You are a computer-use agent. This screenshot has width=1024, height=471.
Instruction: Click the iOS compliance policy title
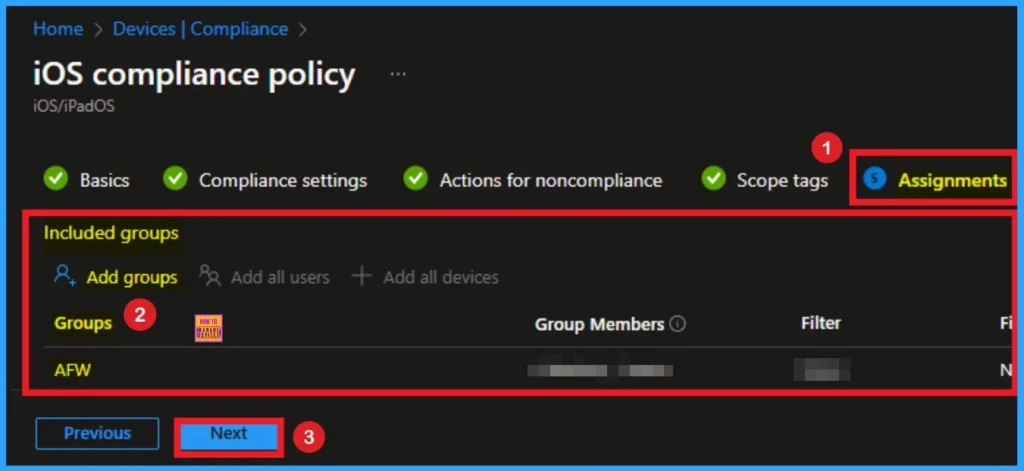(x=194, y=75)
